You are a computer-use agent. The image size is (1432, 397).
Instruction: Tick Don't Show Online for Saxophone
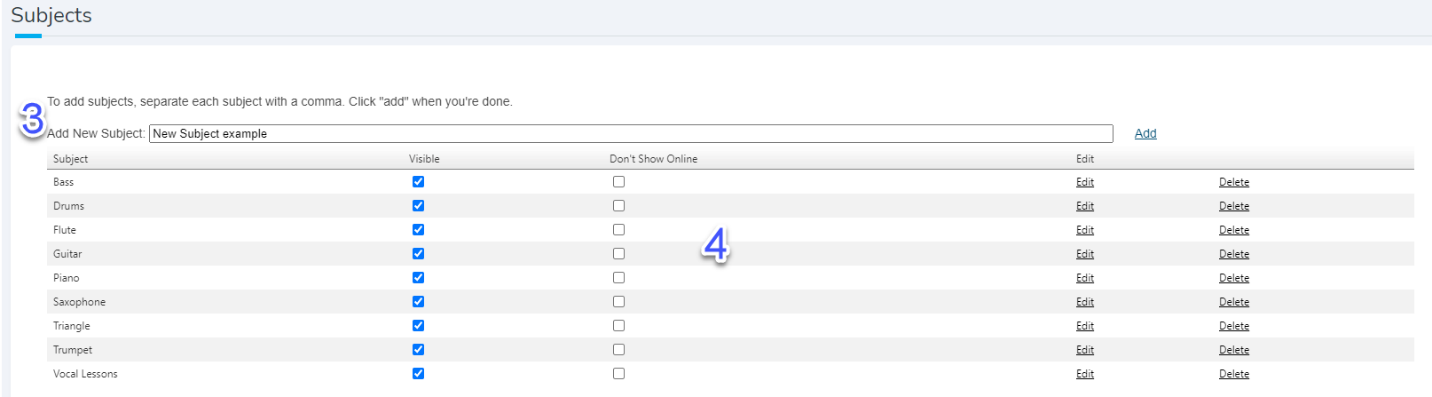click(619, 302)
